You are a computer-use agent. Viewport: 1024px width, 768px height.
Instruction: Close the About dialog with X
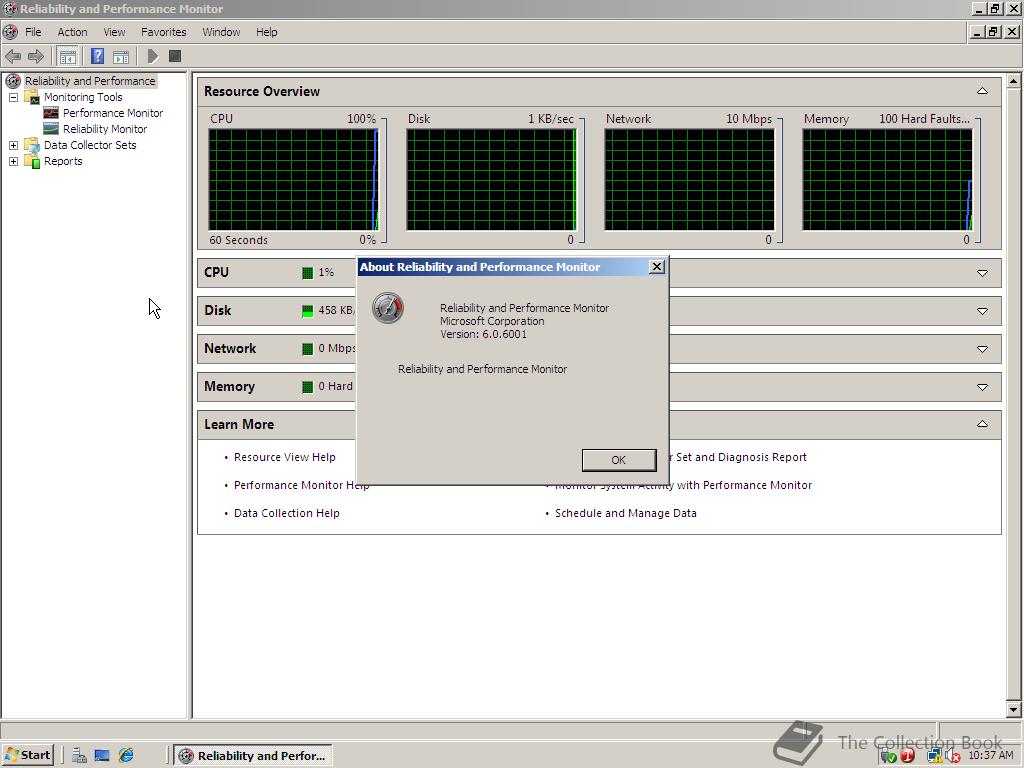[657, 266]
